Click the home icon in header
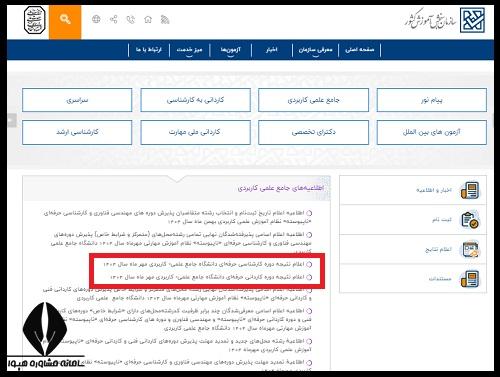The height and width of the screenshot is (377, 500). pos(148,20)
